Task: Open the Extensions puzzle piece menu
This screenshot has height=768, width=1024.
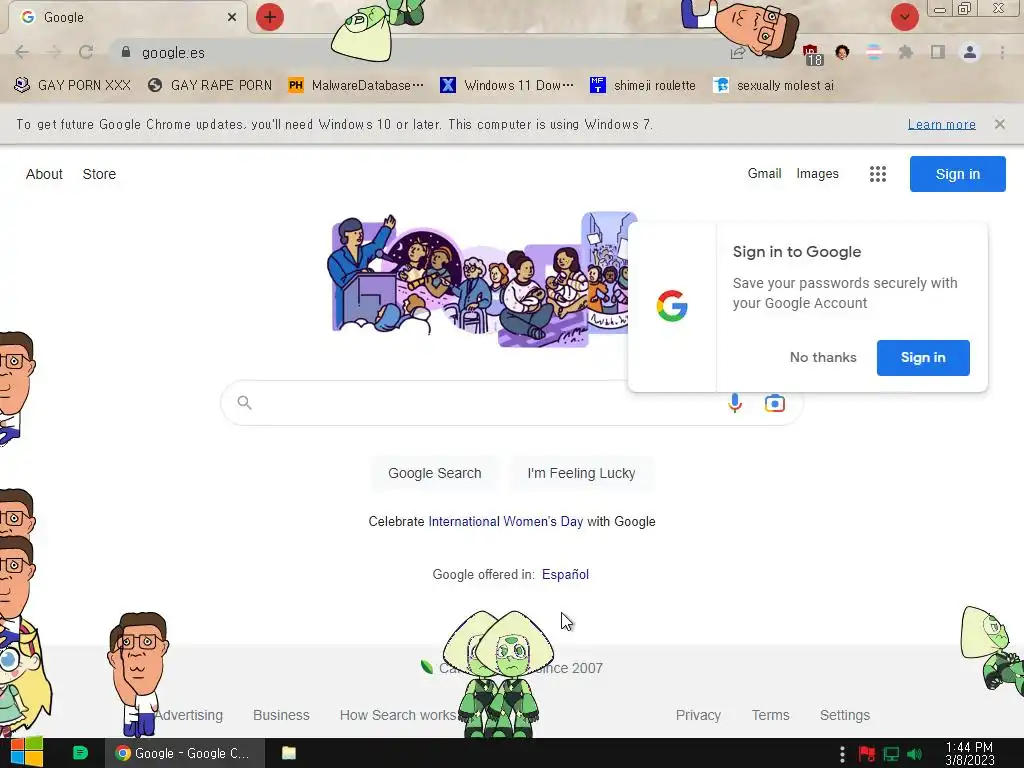Action: pyautogui.click(x=905, y=52)
